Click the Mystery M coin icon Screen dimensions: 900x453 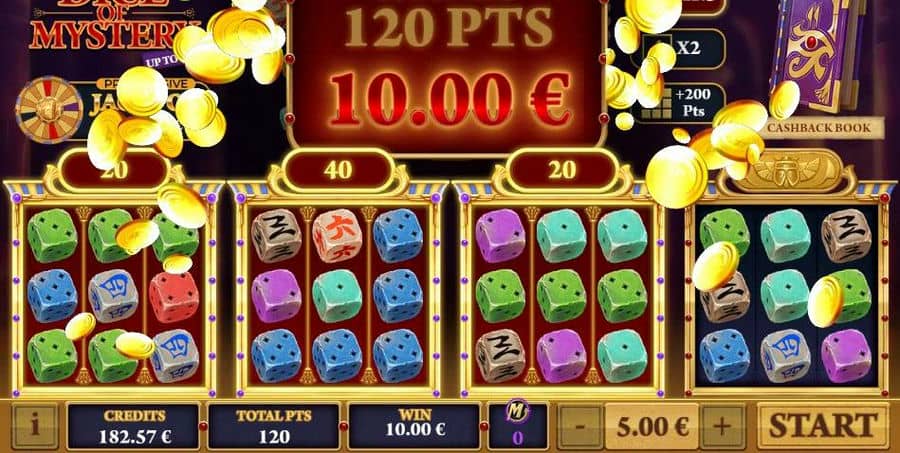point(517,412)
